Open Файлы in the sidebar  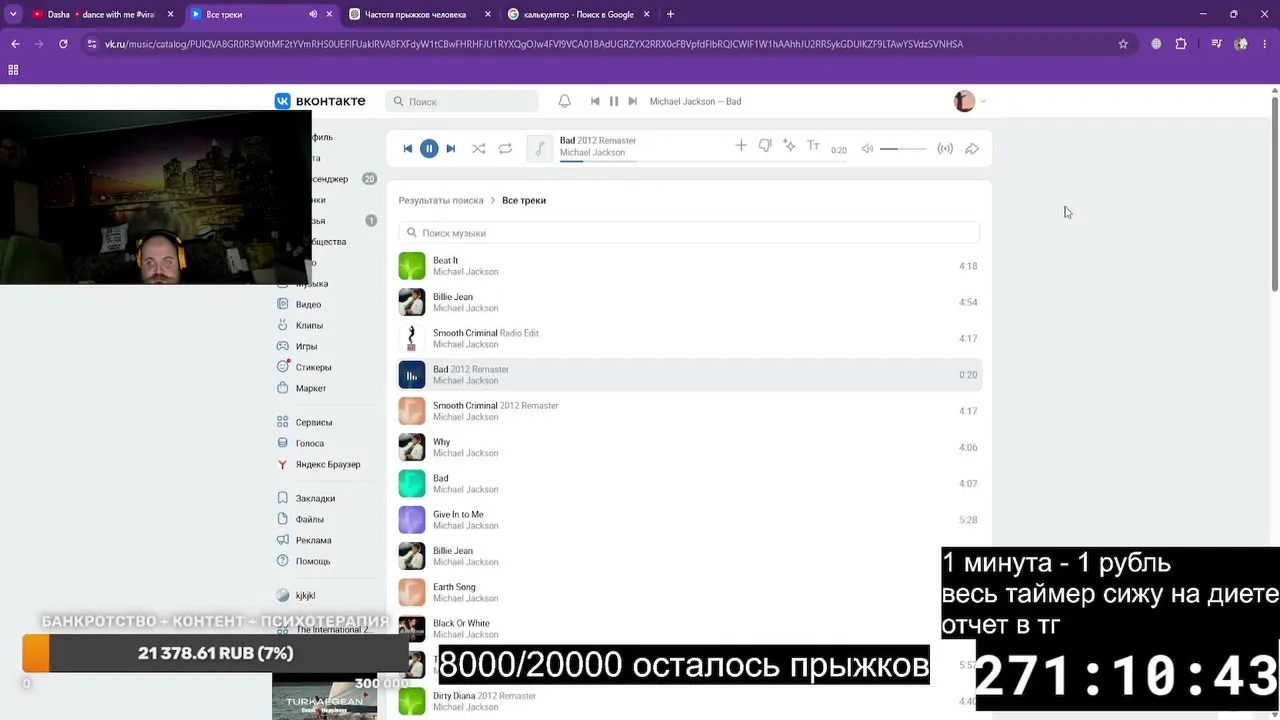click(x=310, y=519)
